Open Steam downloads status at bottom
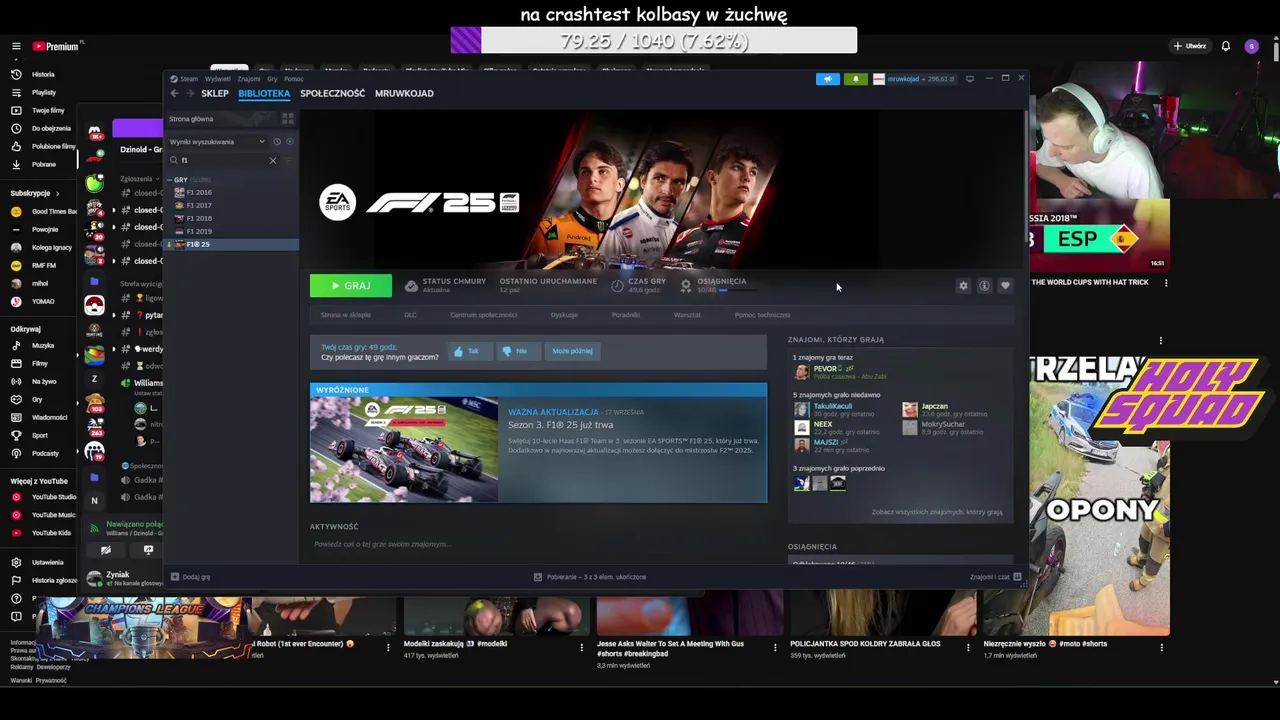The image size is (1280, 720). 590,577
